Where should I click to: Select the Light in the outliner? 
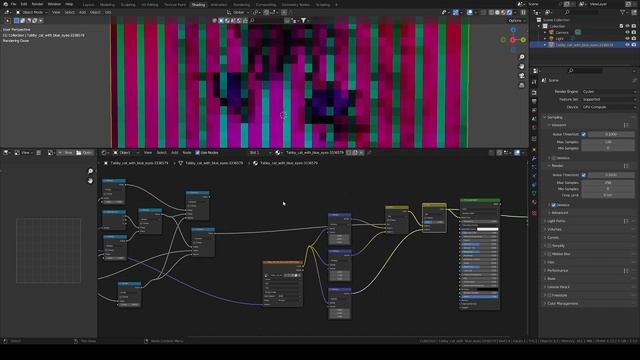pos(559,38)
